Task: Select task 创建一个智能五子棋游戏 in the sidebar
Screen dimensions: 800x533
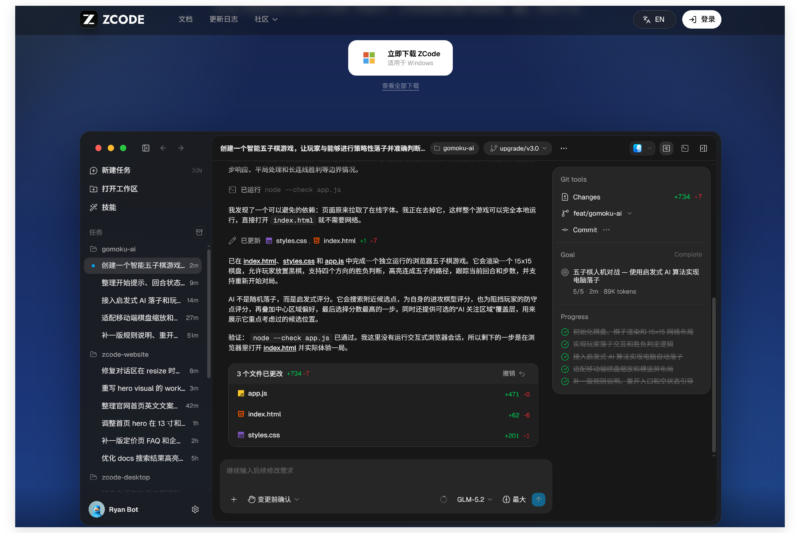Action: tap(143, 265)
